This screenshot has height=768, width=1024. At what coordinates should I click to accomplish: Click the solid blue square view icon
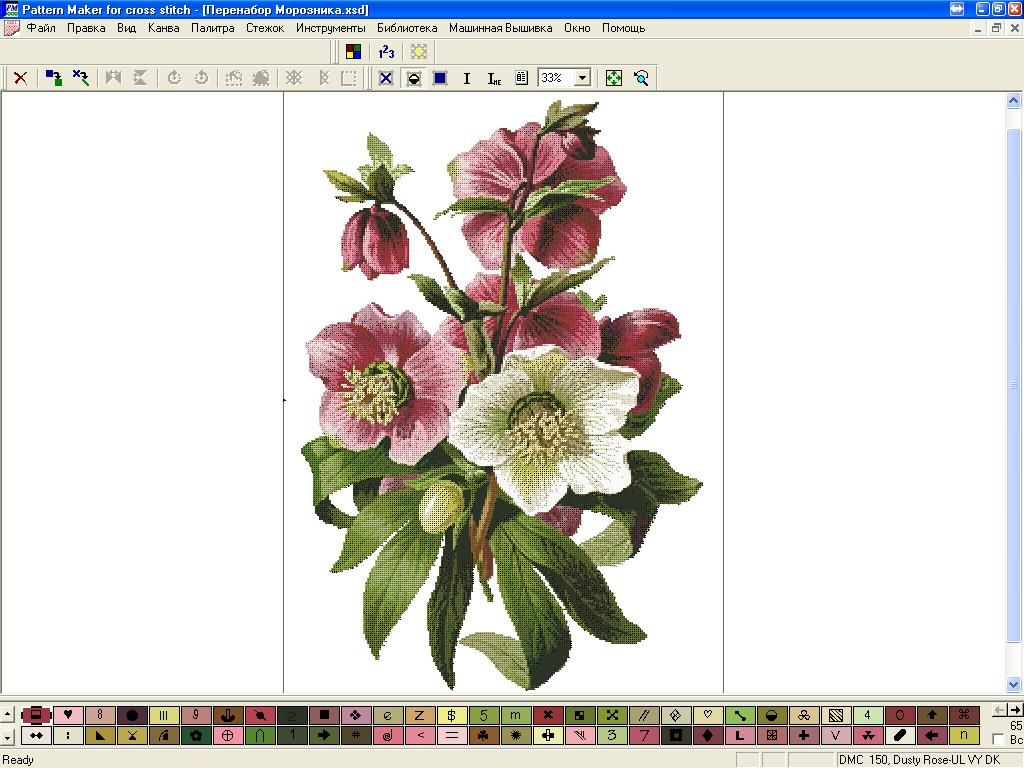click(440, 78)
